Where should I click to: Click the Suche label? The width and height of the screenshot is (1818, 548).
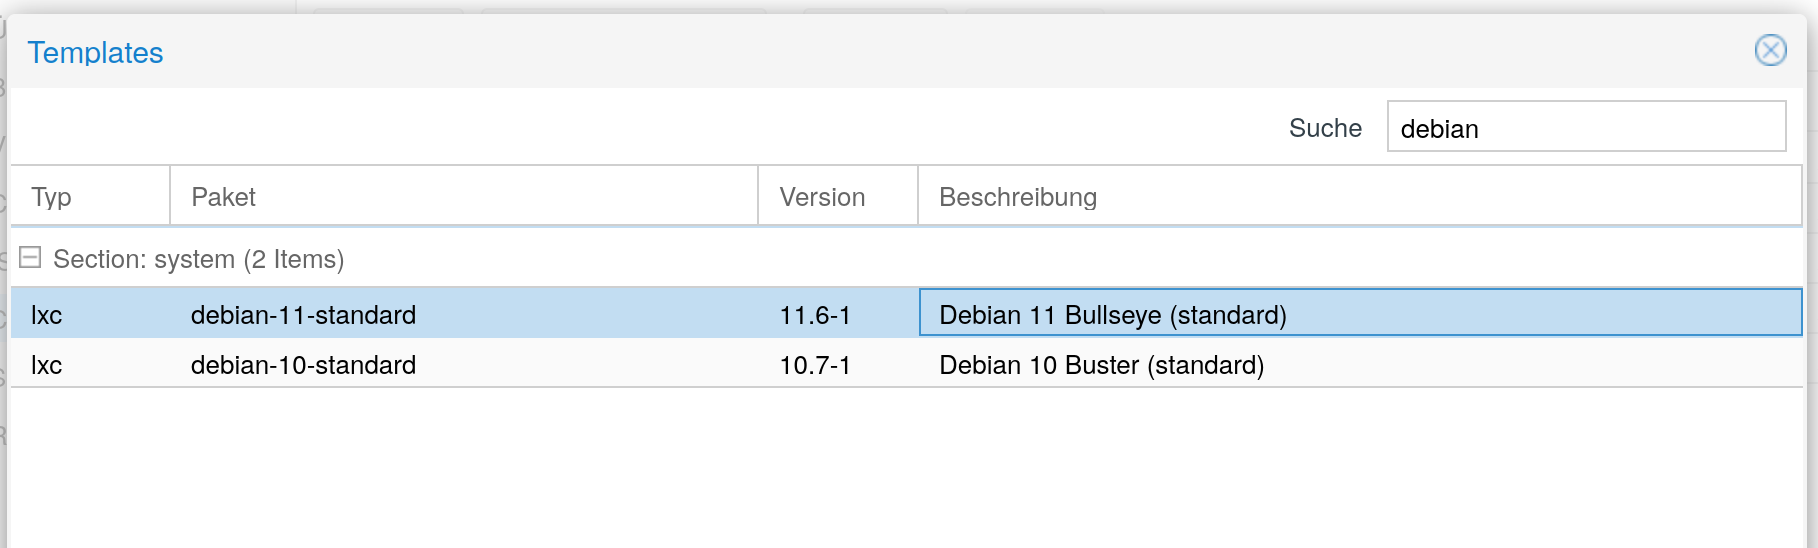pyautogui.click(x=1325, y=128)
